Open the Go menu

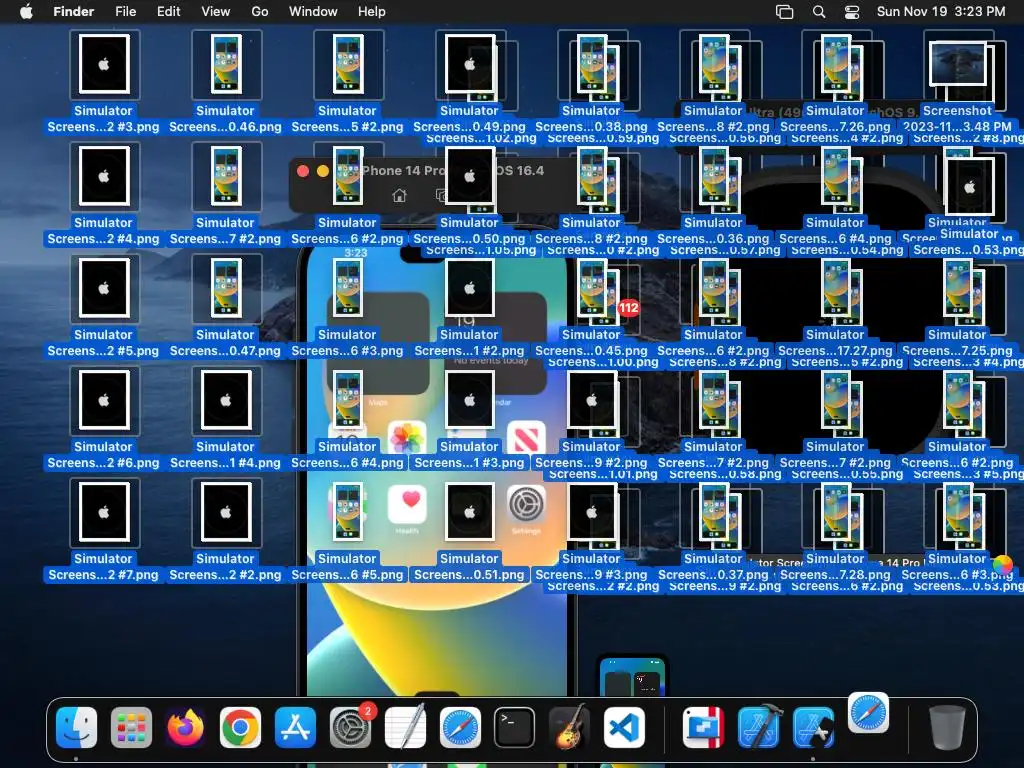pyautogui.click(x=260, y=11)
